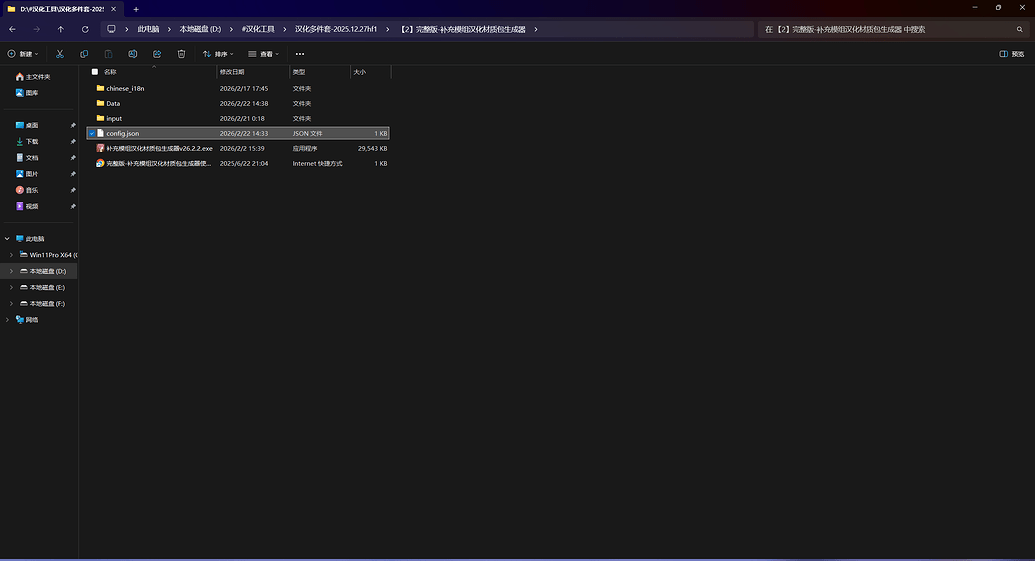The width and height of the screenshot is (1035, 561).
Task: Click the Cut scissors icon
Action: pos(59,54)
